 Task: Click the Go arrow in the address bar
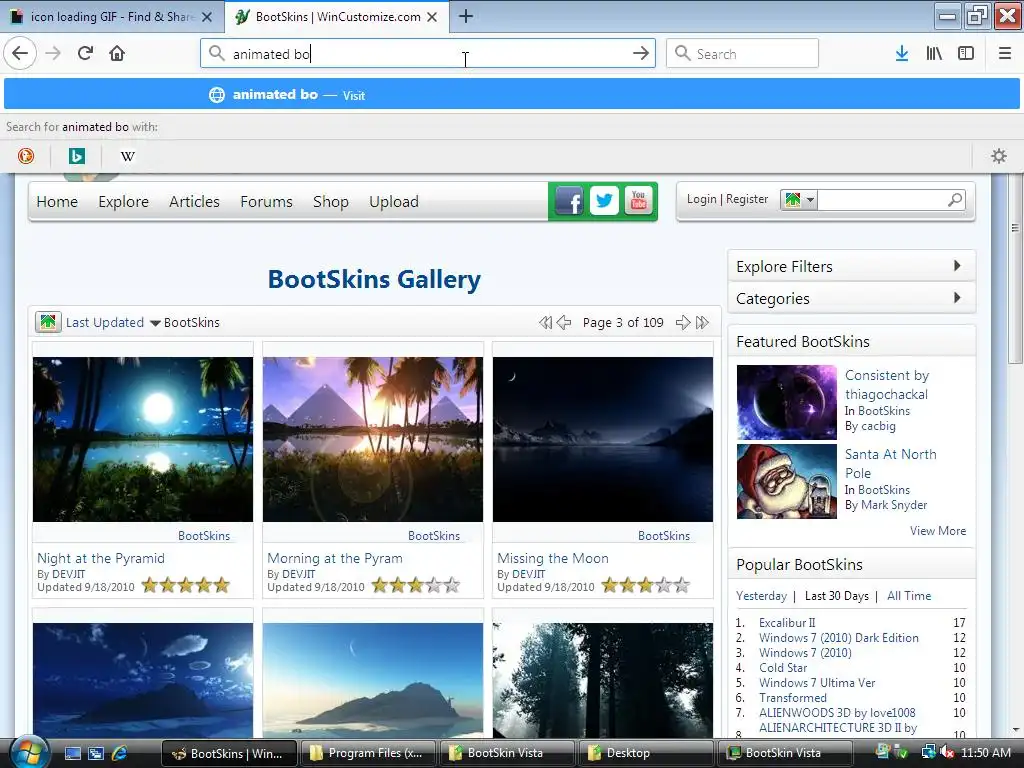click(641, 53)
